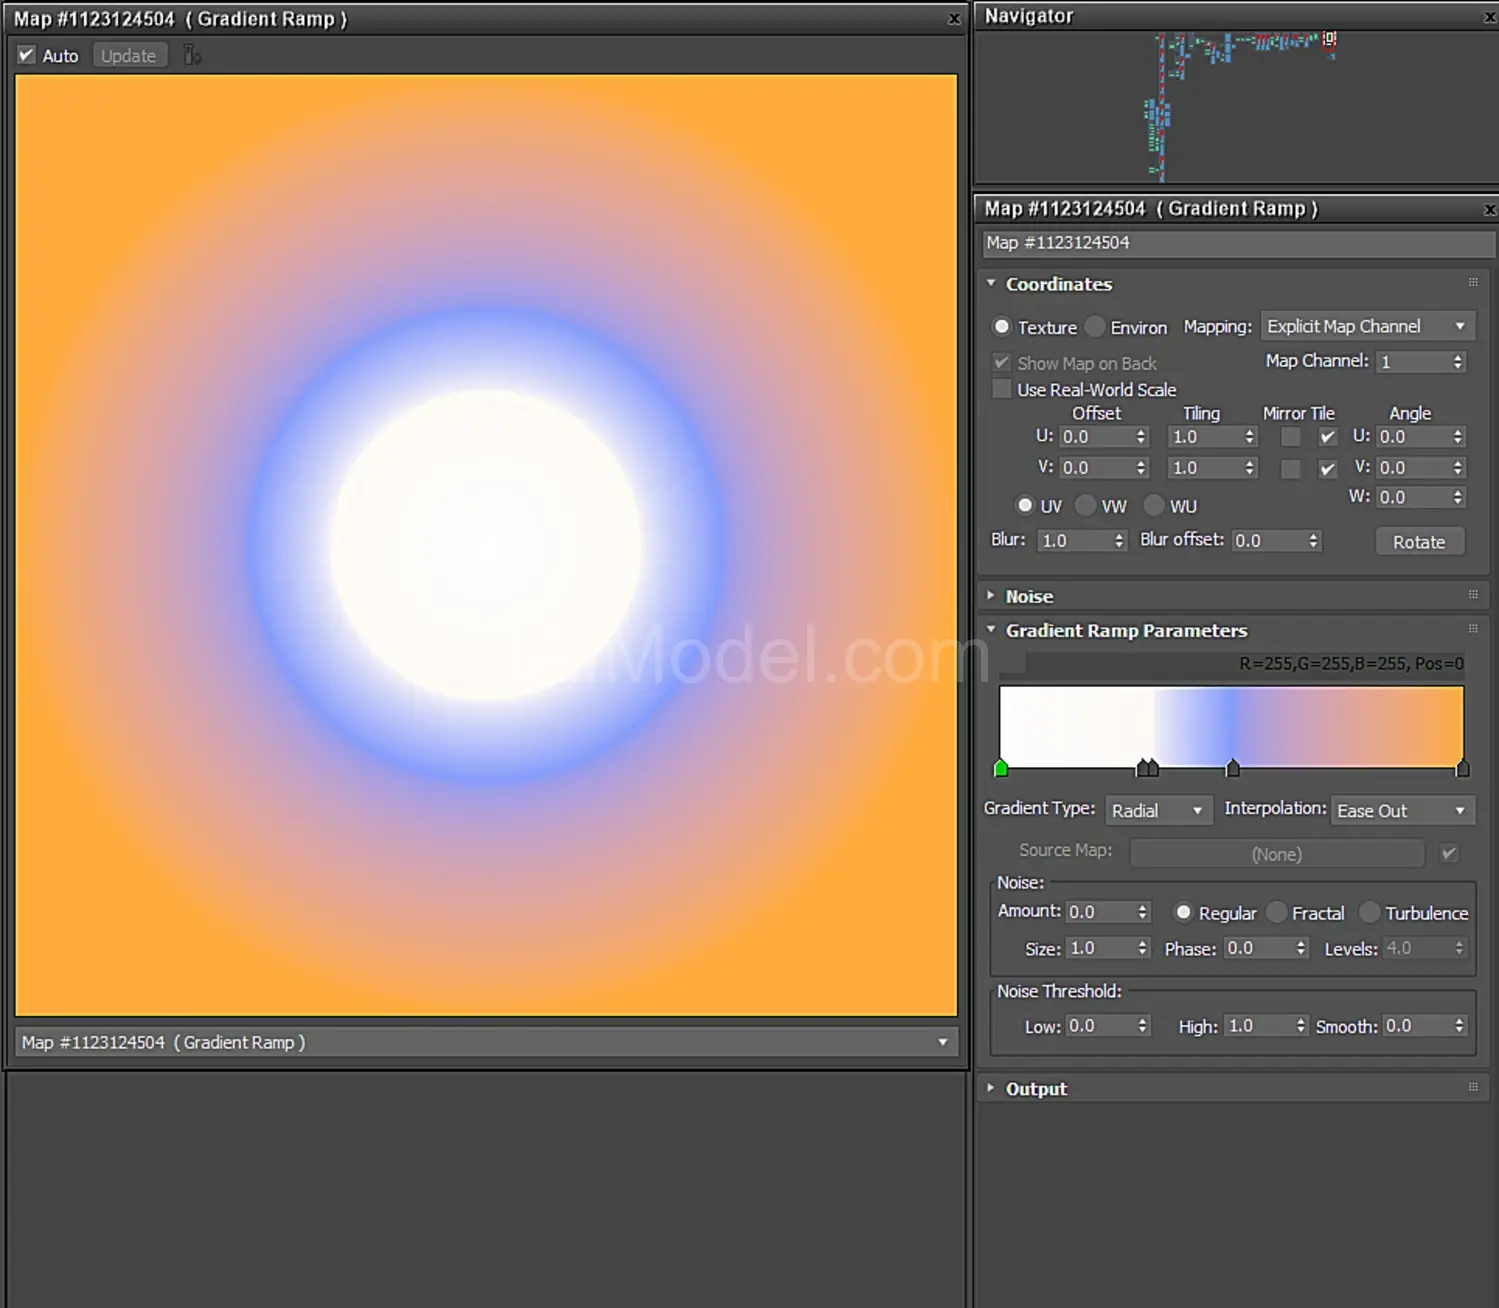This screenshot has height=1308, width=1499.
Task: Toggle the Auto preview checkbox
Action: tap(27, 55)
